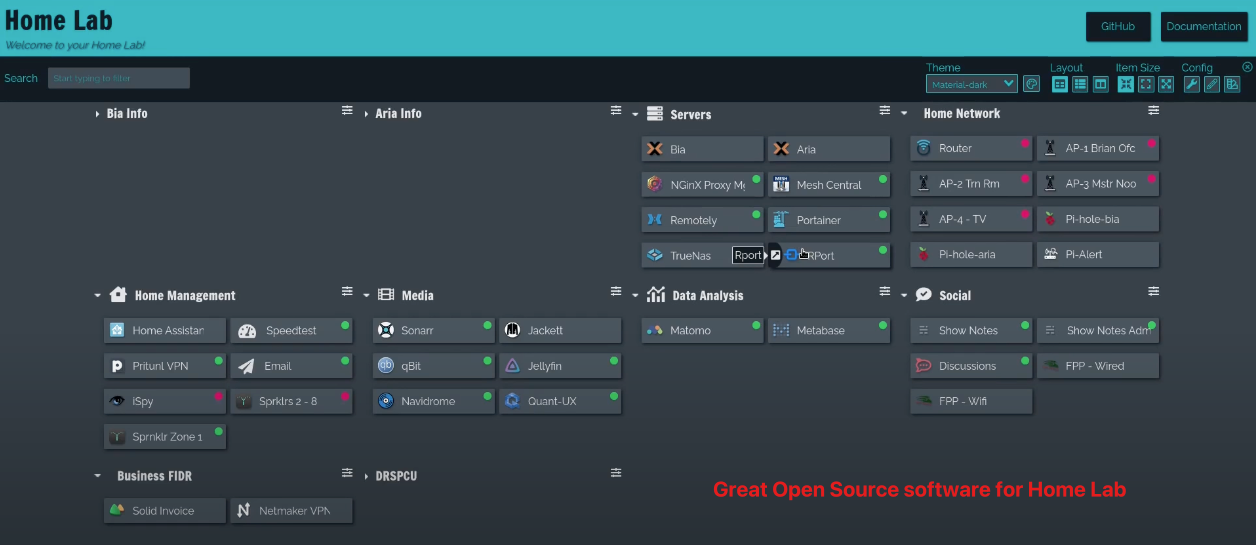The image size is (1256, 545).
Task: Open Home Network section options menu
Action: pyautogui.click(x=1153, y=110)
